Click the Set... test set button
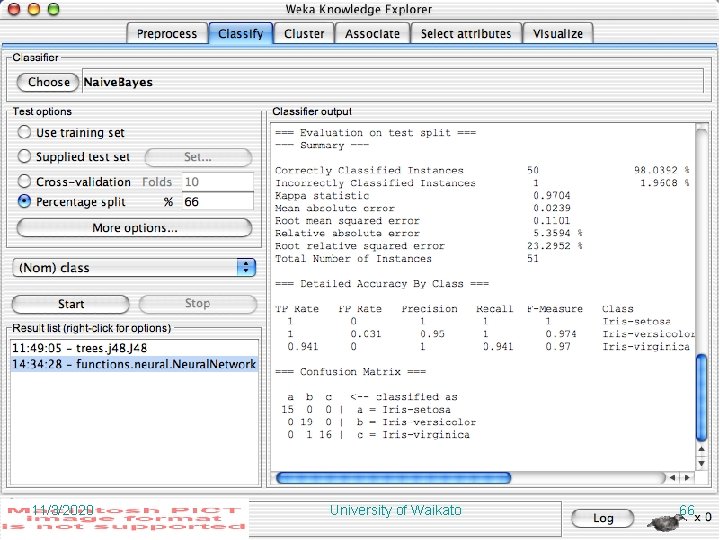 tap(198, 157)
